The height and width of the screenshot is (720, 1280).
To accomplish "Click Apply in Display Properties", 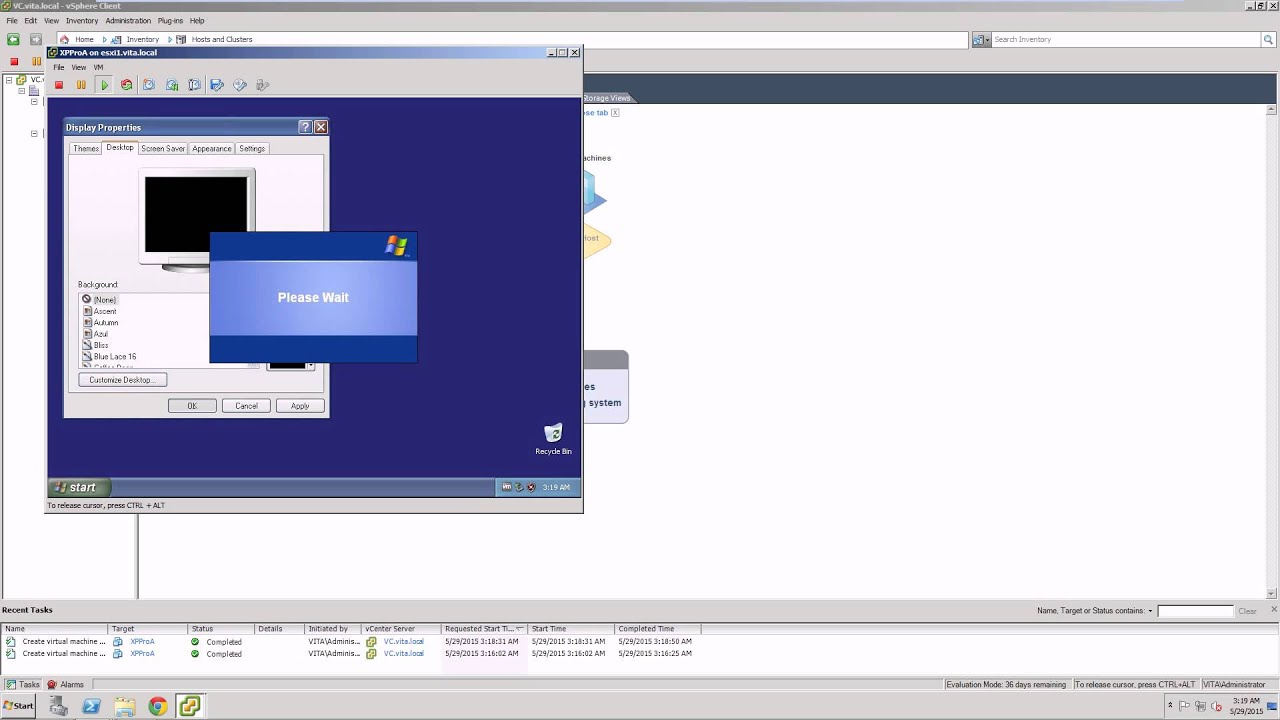I will pos(300,406).
